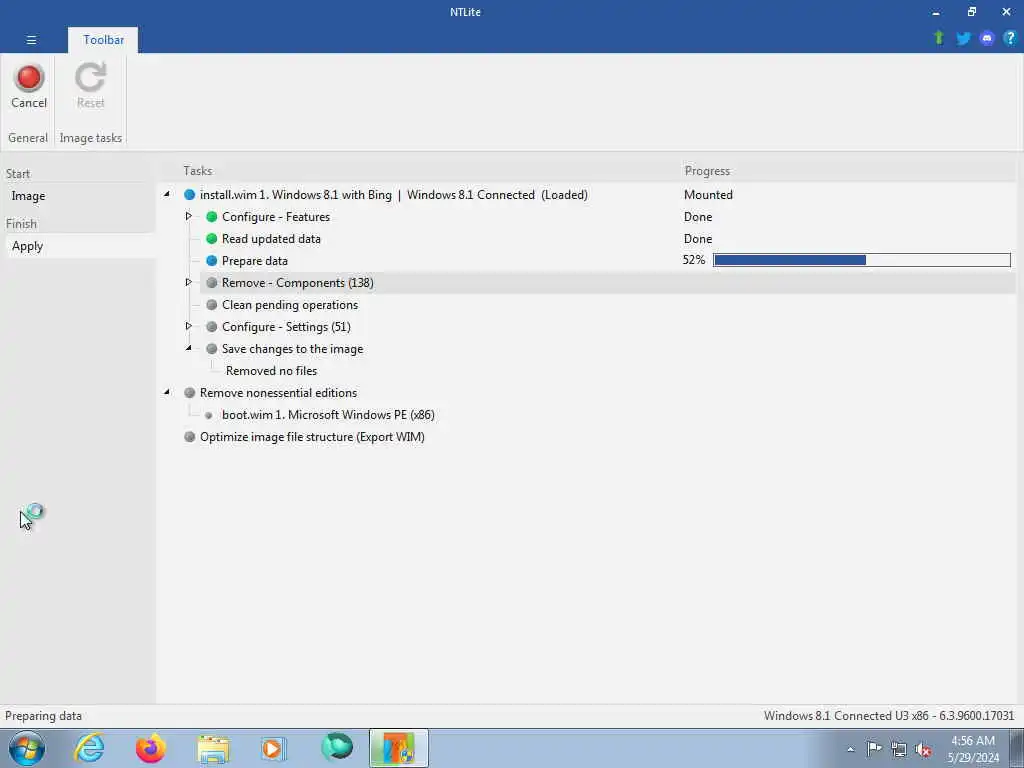
Task: Click the Mounted progress status text
Action: click(x=708, y=195)
